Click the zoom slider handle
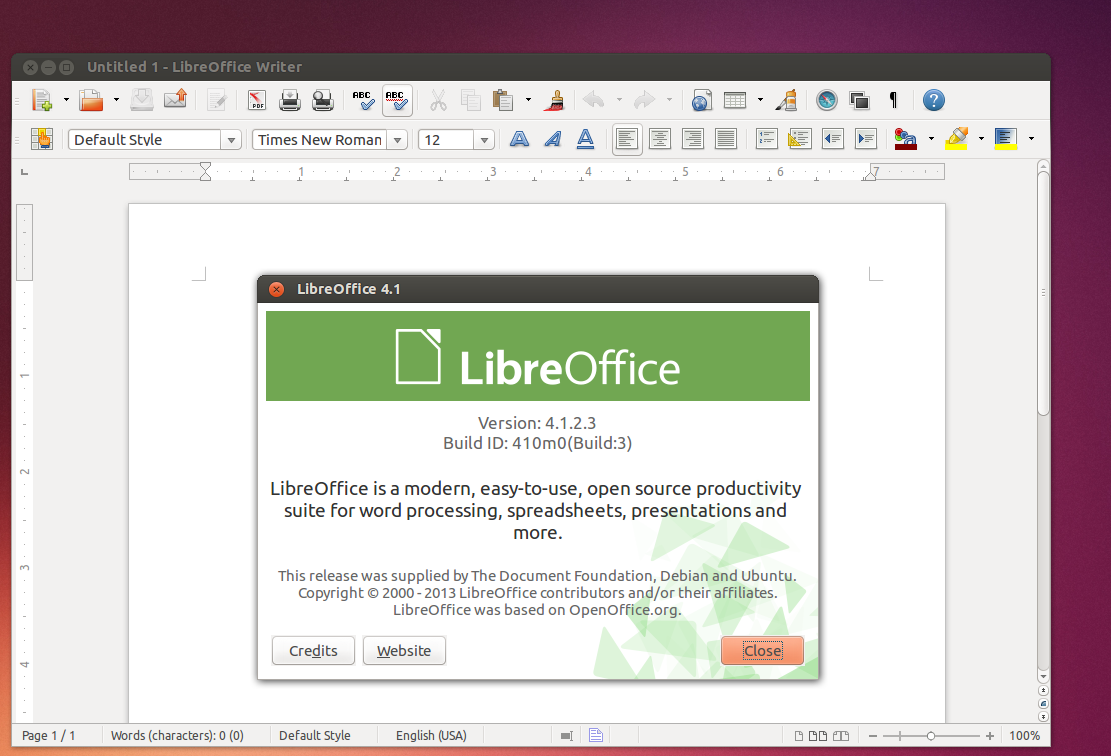This screenshot has height=756, width=1111. (x=931, y=736)
